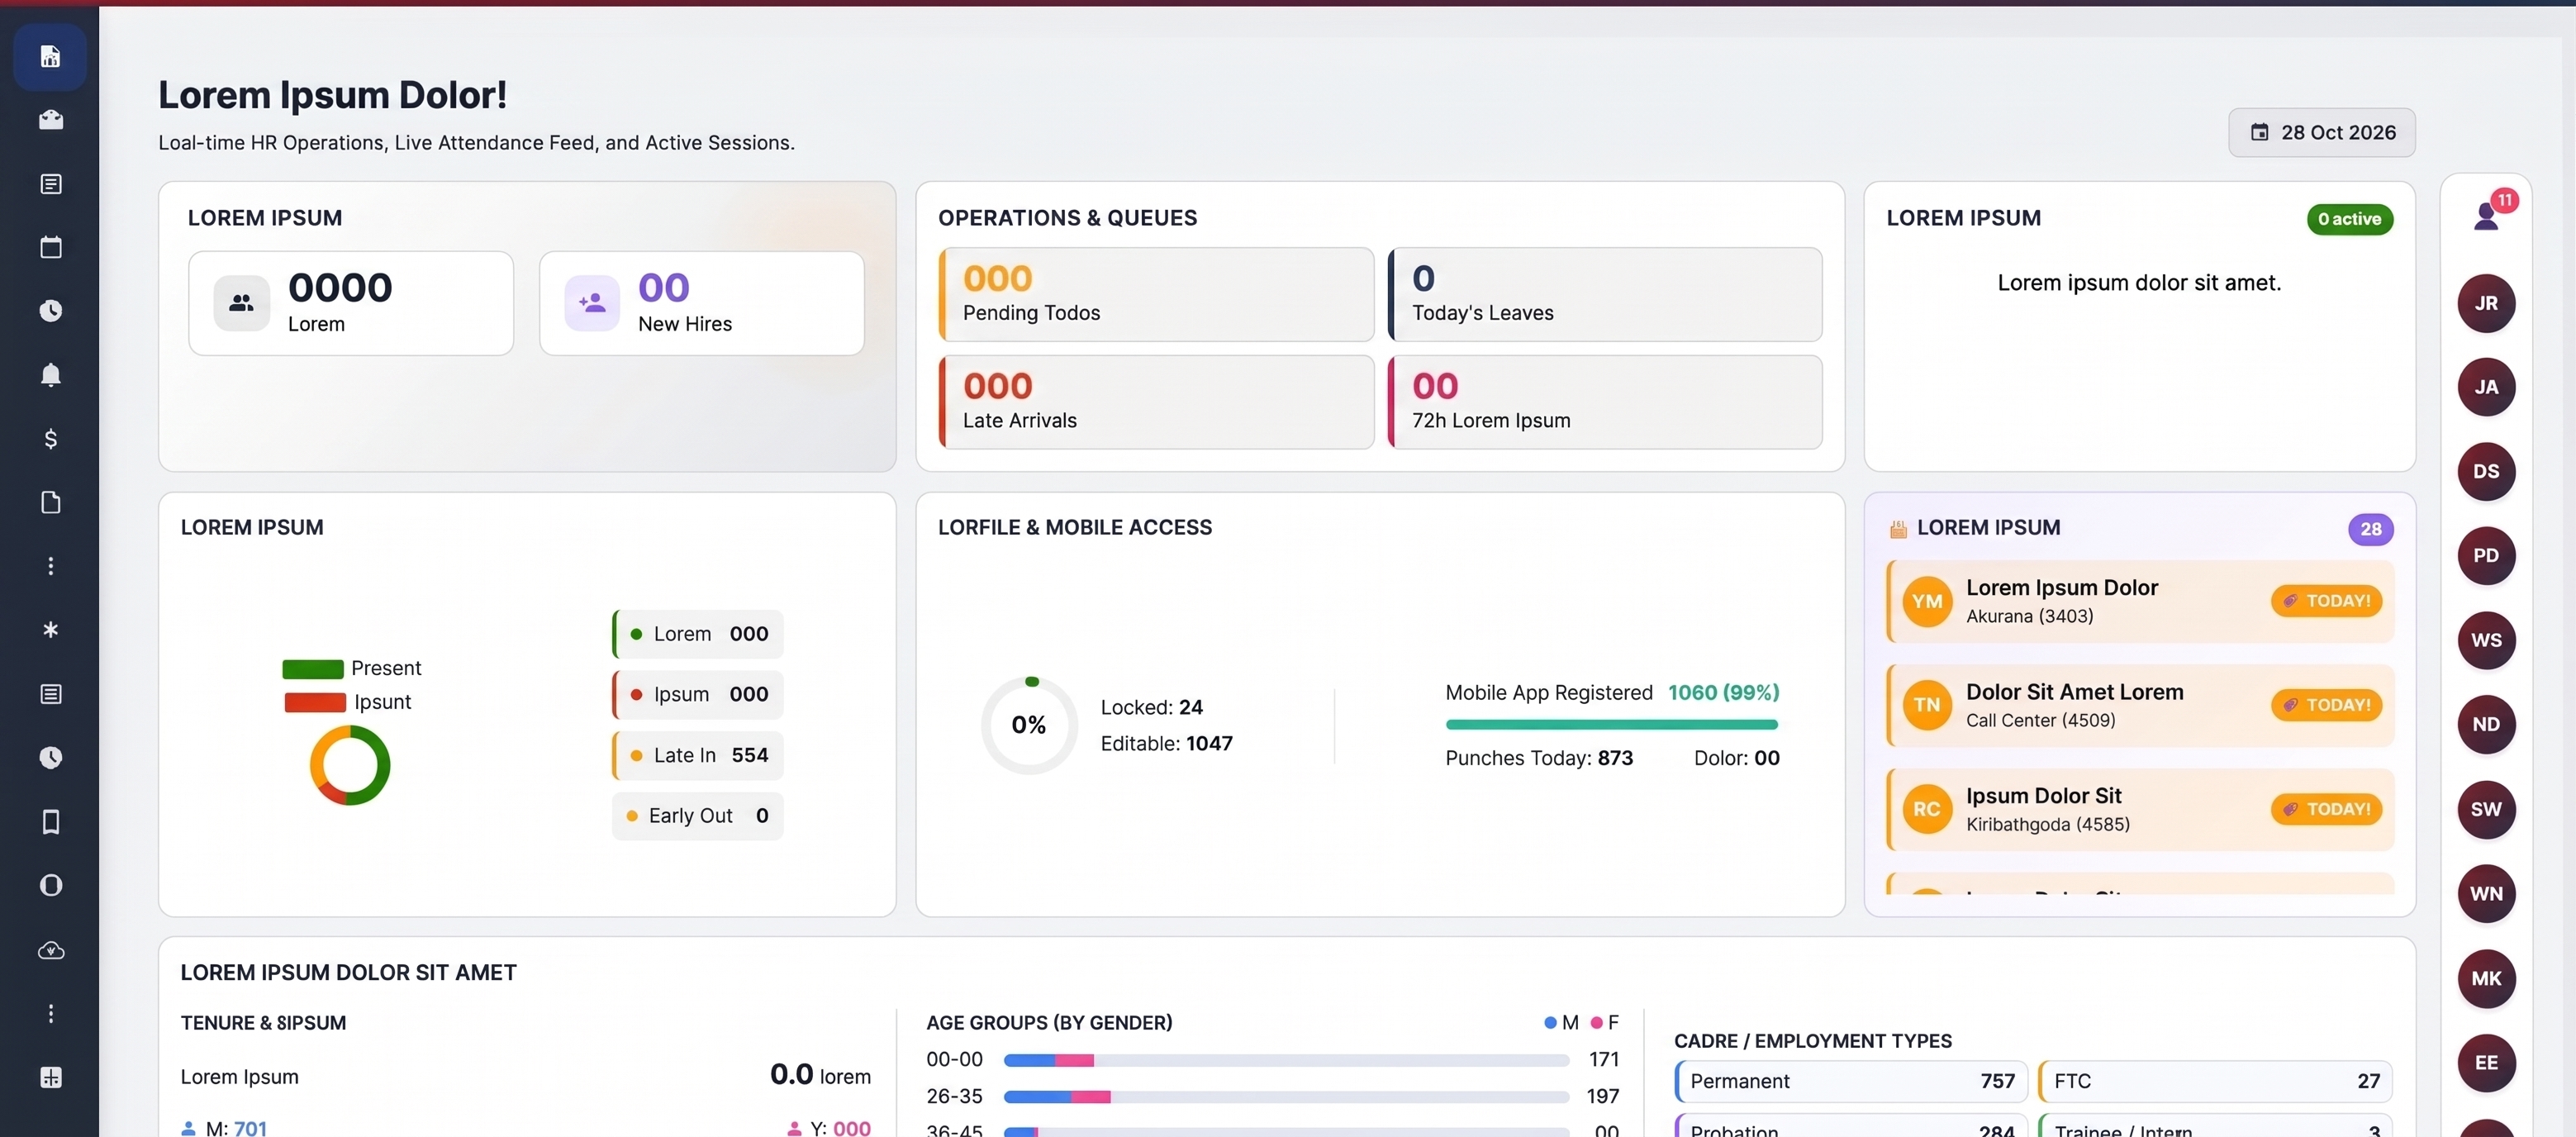Open the user notifications icon with badge 11

pyautogui.click(x=2487, y=215)
